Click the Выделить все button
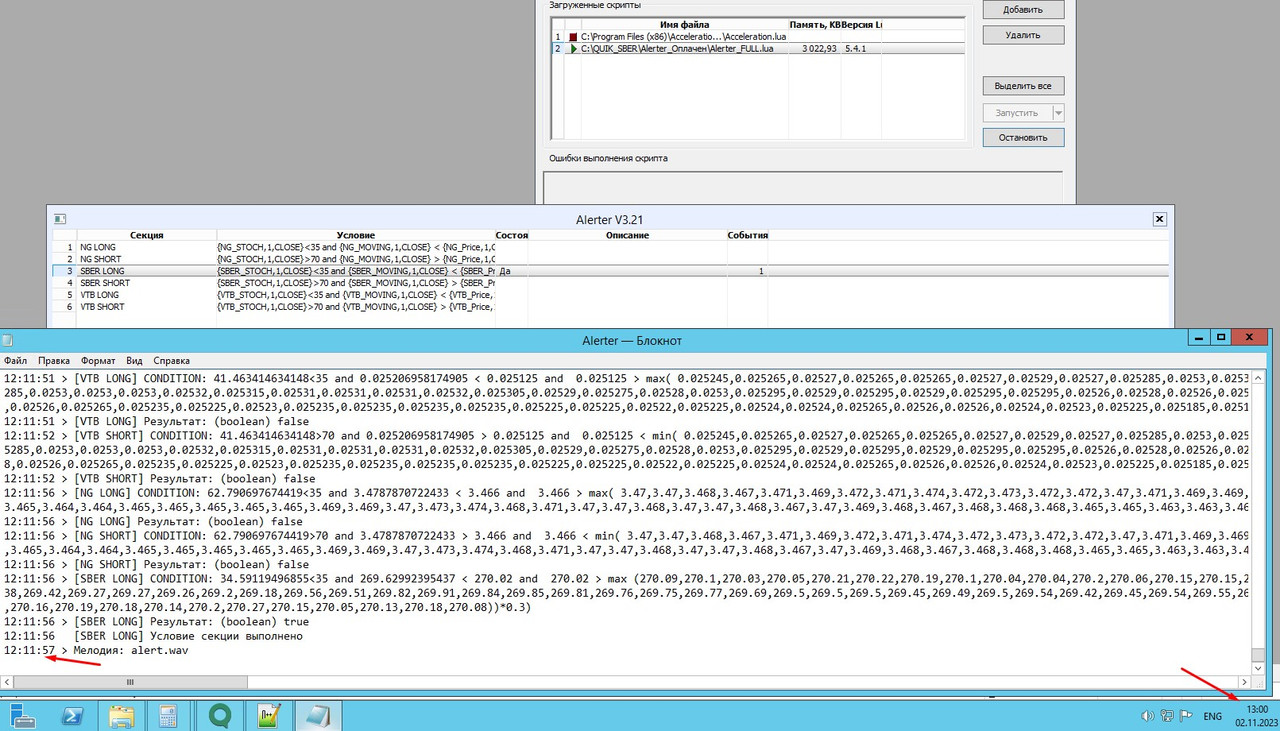The image size is (1280, 731). 1023,86
